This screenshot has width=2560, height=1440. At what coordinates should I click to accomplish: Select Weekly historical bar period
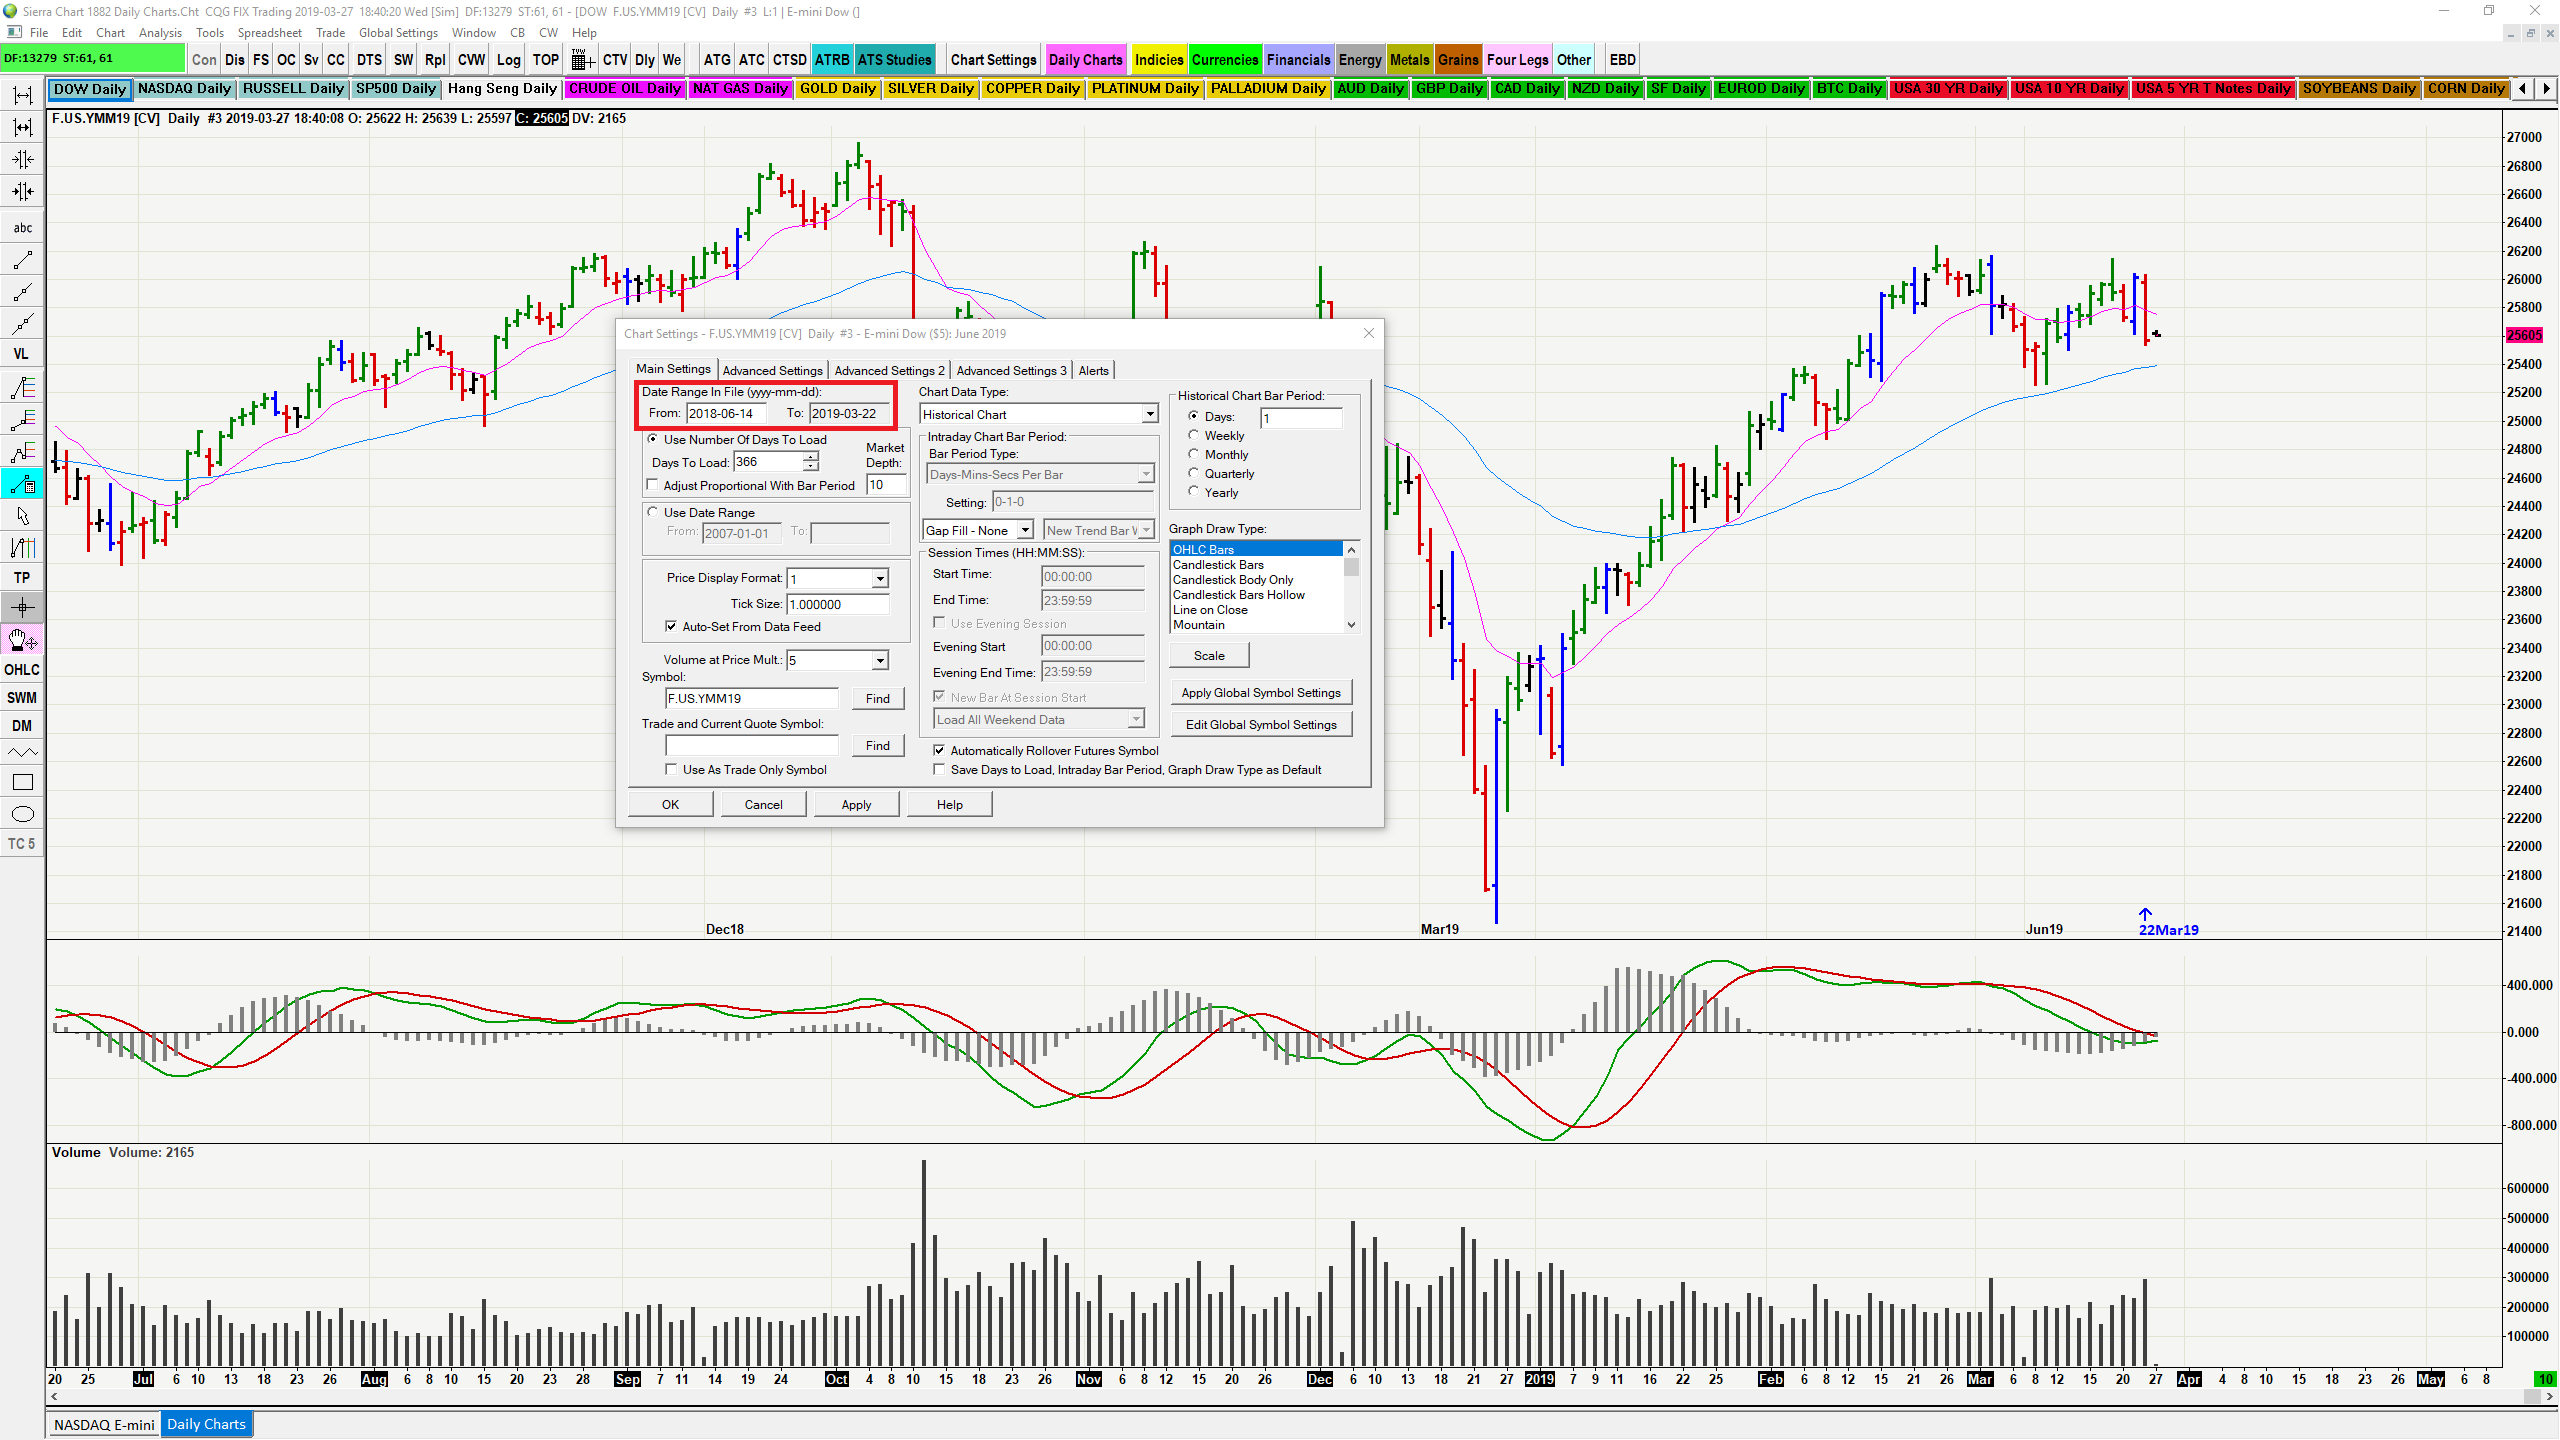(x=1193, y=435)
